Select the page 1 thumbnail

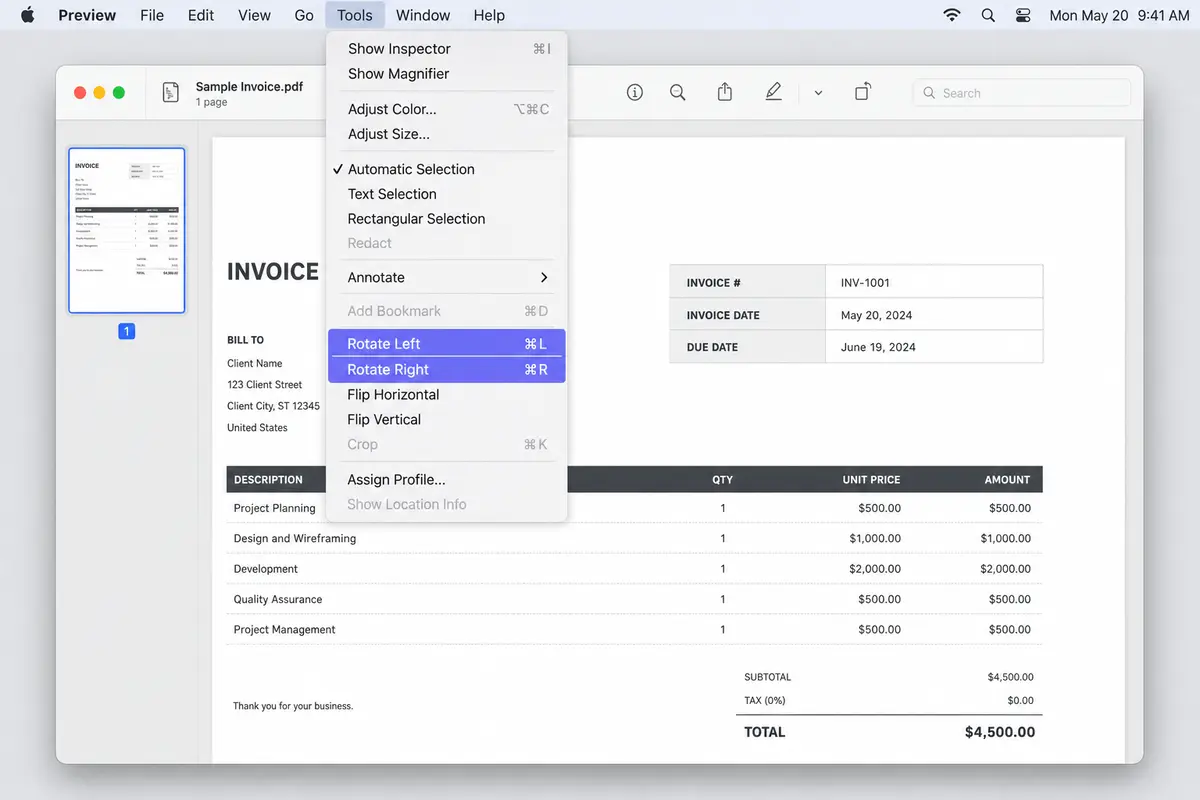click(x=126, y=230)
